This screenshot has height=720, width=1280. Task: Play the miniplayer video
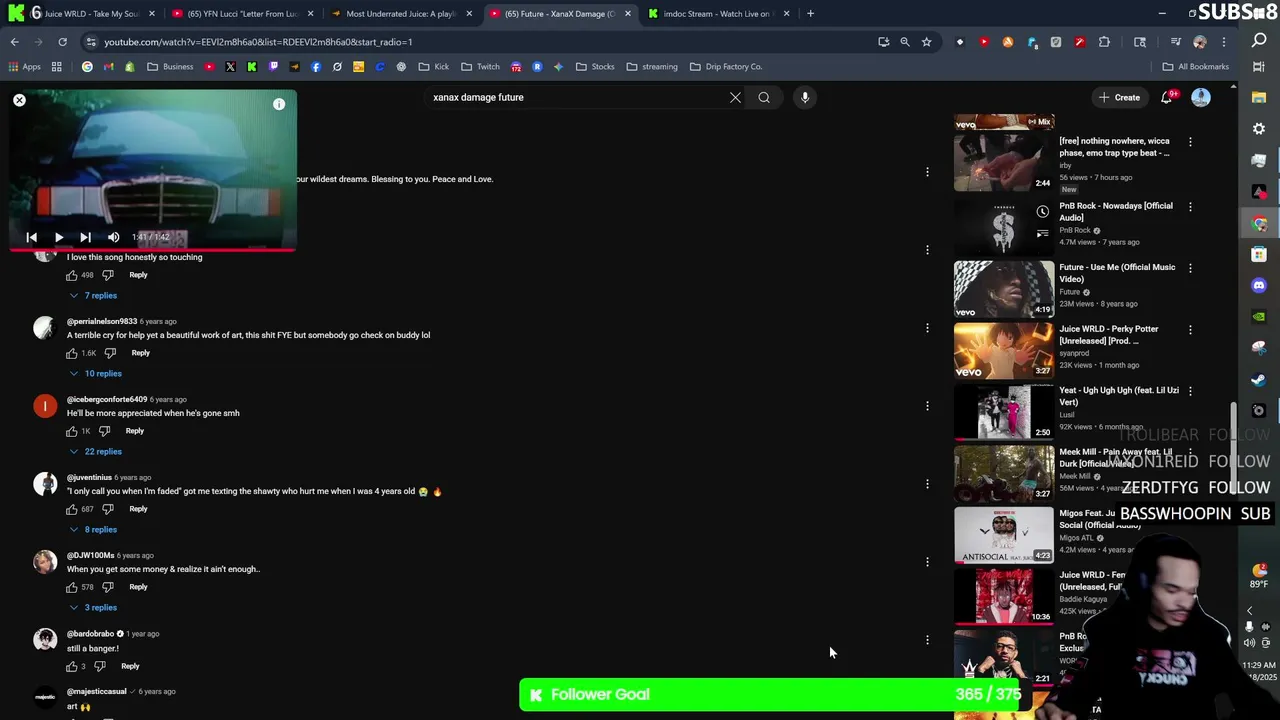point(59,238)
